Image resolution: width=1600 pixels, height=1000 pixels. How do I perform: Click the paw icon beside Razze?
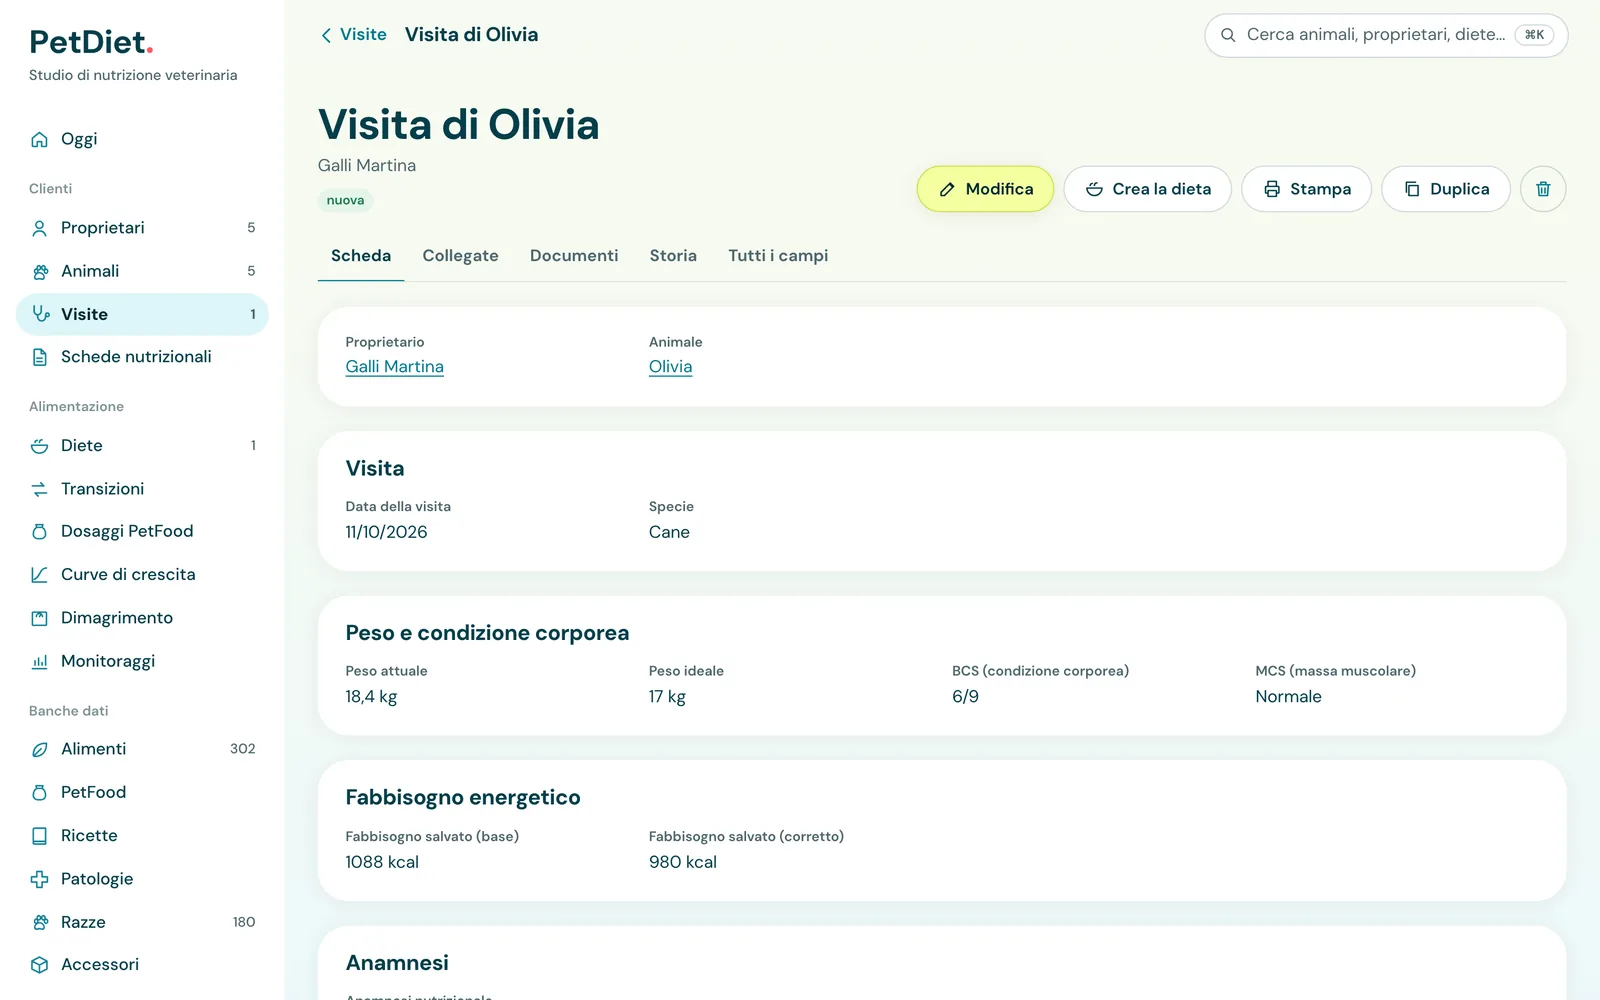(x=40, y=922)
